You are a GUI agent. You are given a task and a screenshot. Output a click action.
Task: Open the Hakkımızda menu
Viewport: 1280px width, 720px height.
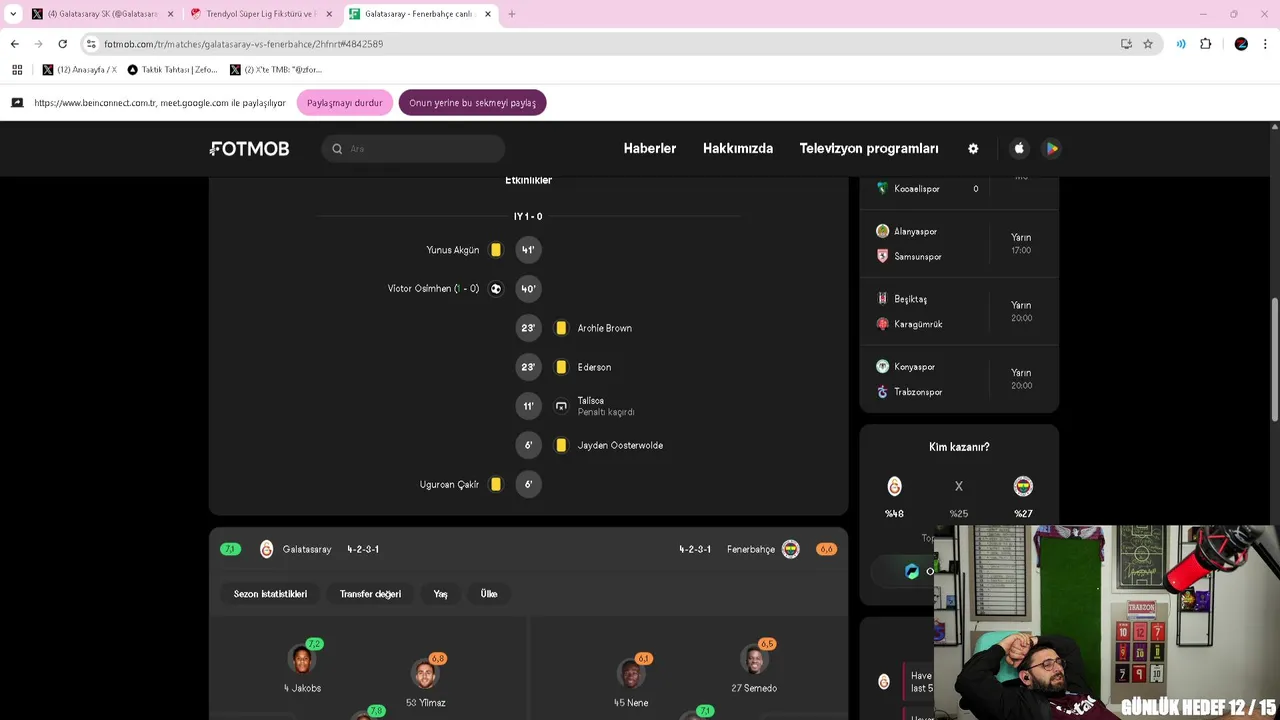tap(738, 148)
